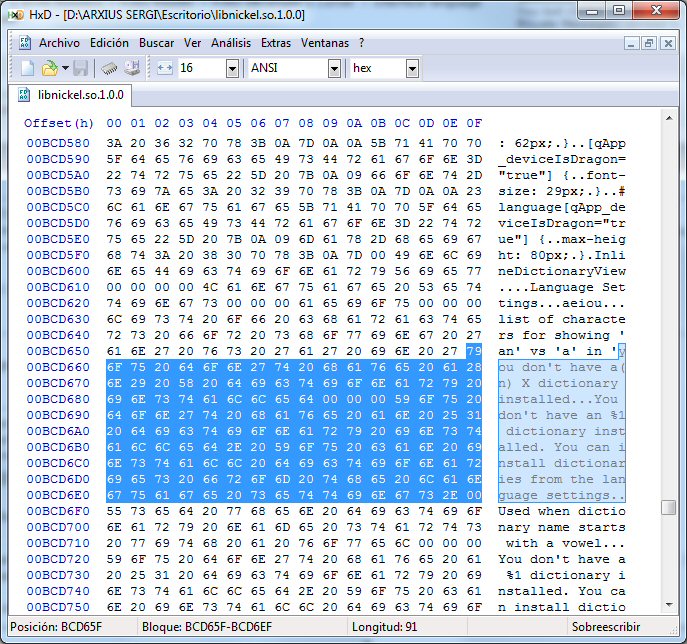687x644 pixels.
Task: Click the highlighted 79 byte in row 00BCD650
Action: tap(474, 351)
